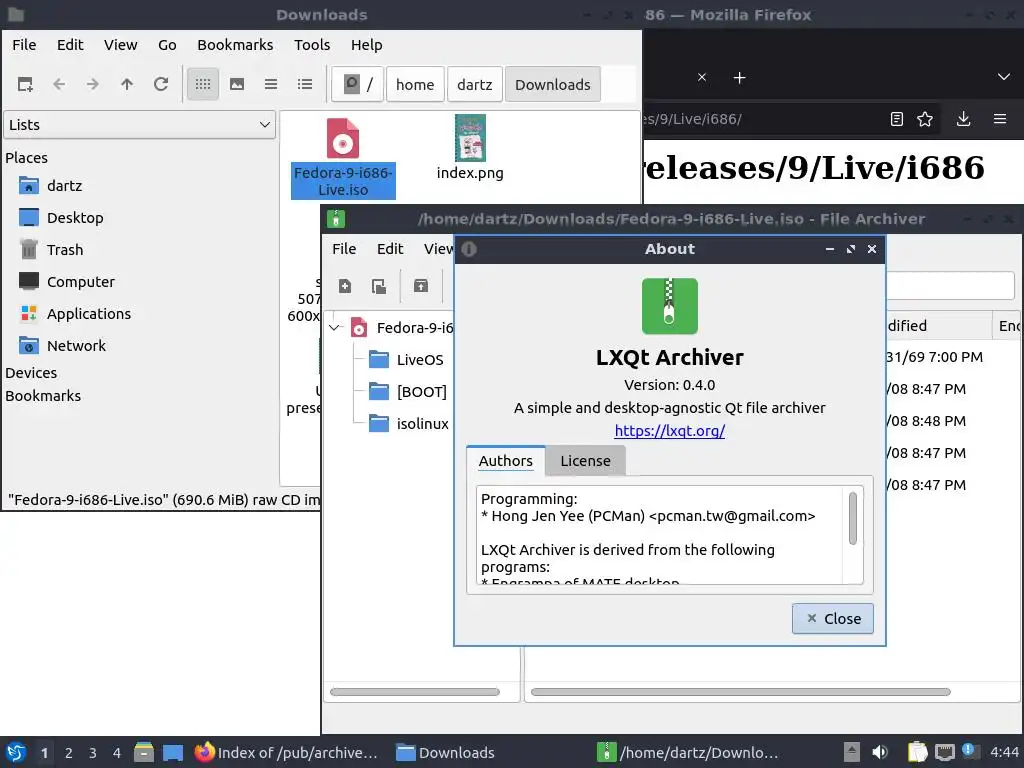Screen dimensions: 1024x768
Task: Click the file list horizontal scrollbar
Action: click(741, 692)
